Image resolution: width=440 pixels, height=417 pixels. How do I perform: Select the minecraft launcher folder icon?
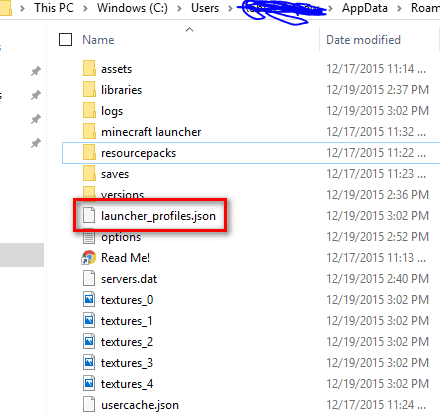pos(89,132)
